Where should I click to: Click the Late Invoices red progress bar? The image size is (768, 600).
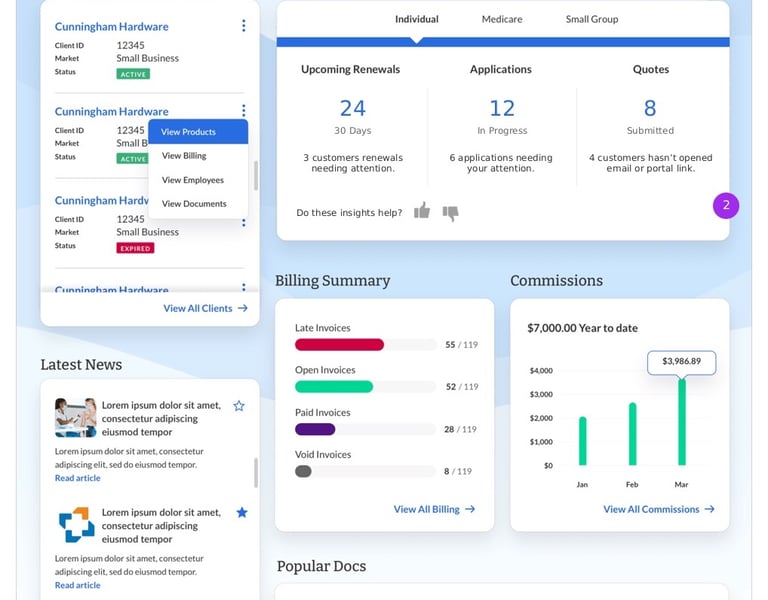(x=339, y=345)
